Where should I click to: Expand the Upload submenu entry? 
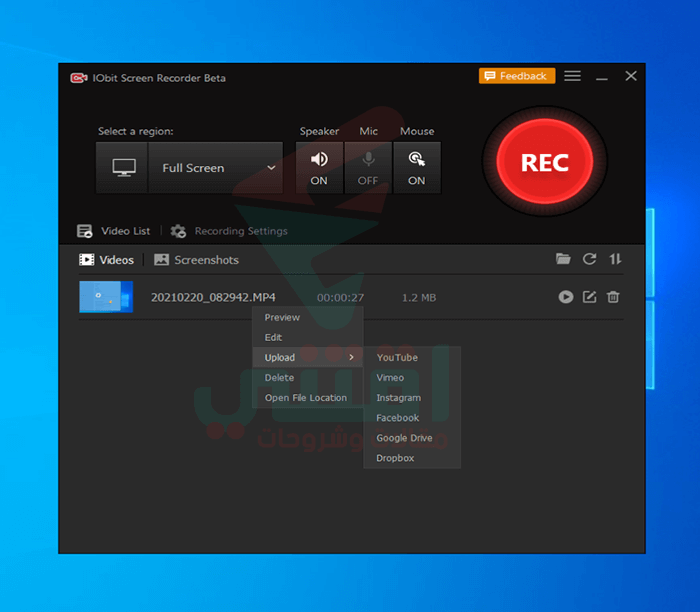pyautogui.click(x=308, y=358)
